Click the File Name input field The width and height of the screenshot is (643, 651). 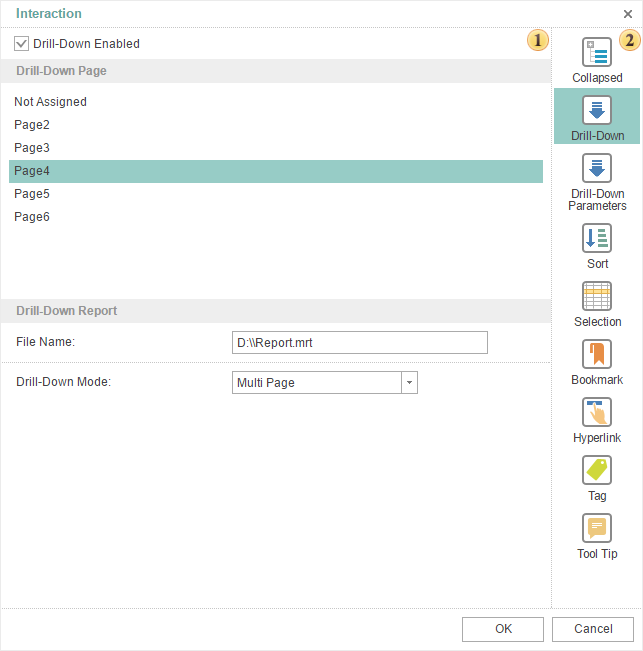[x=359, y=343]
